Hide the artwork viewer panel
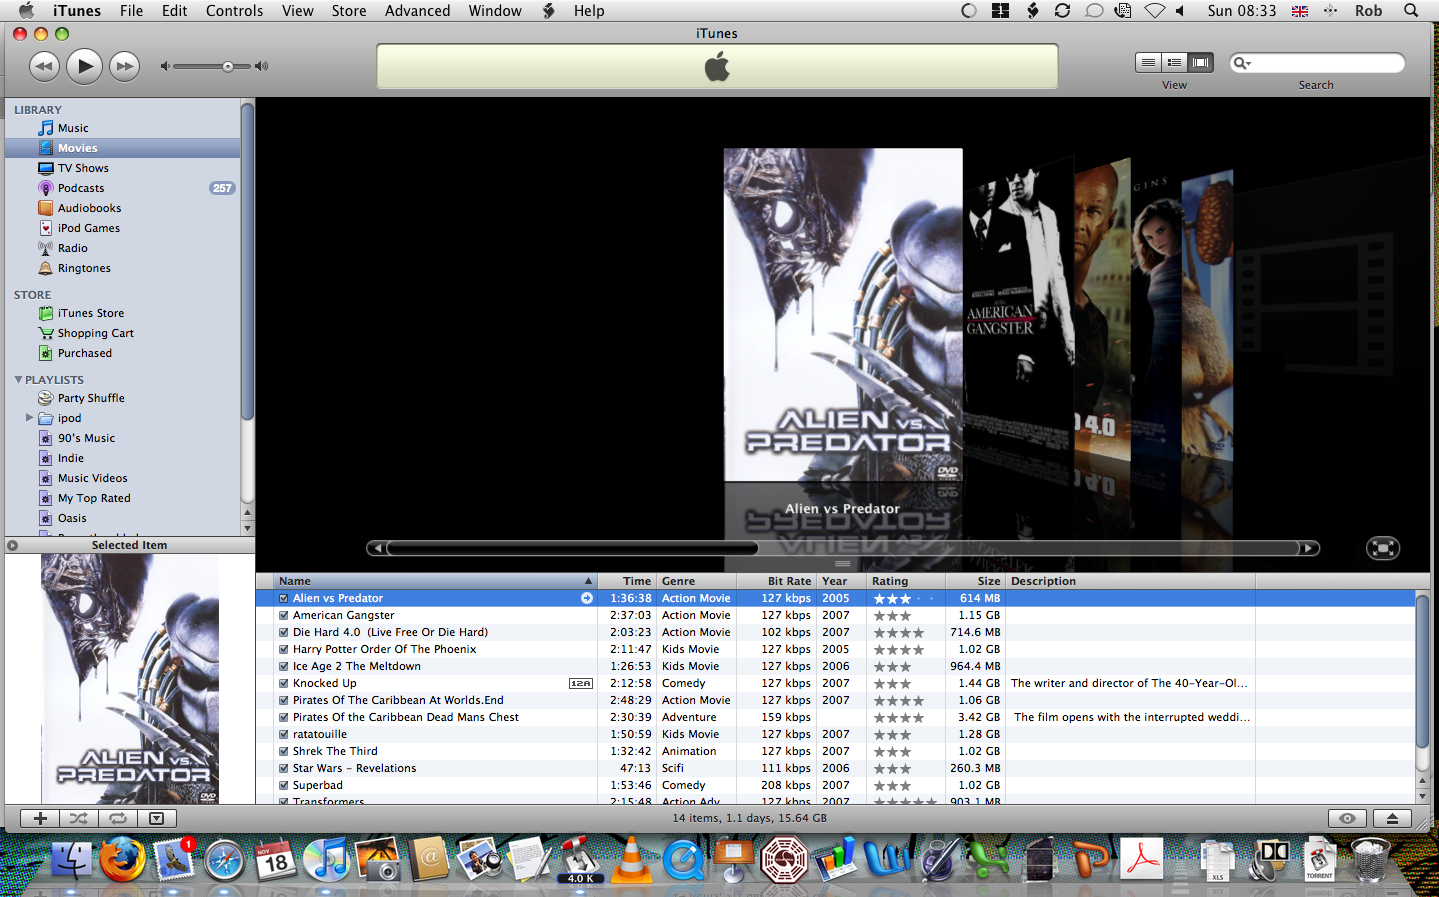The width and height of the screenshot is (1439, 897). pos(156,818)
